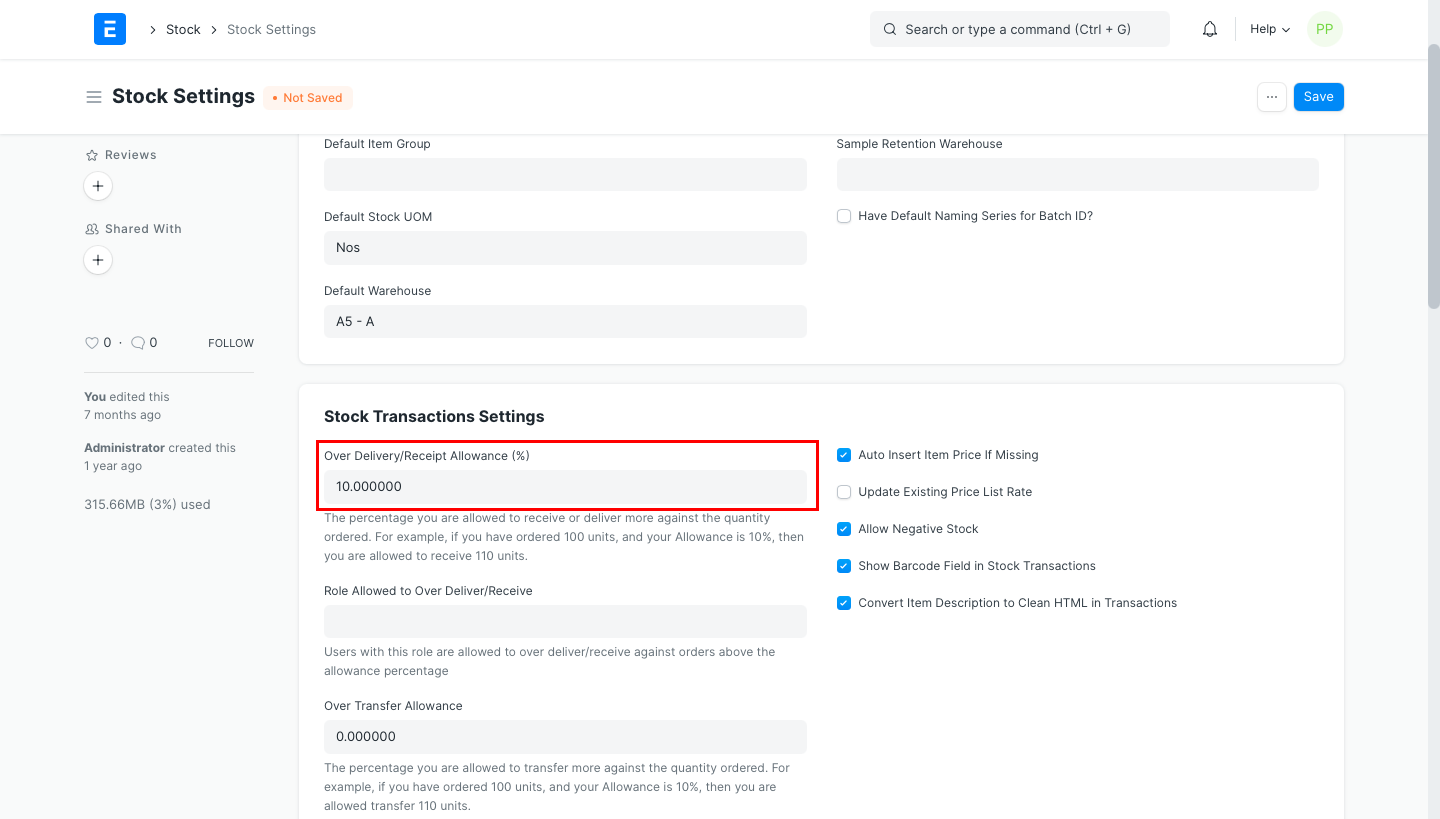Click the Save button
The height and width of the screenshot is (819, 1440).
[1318, 97]
